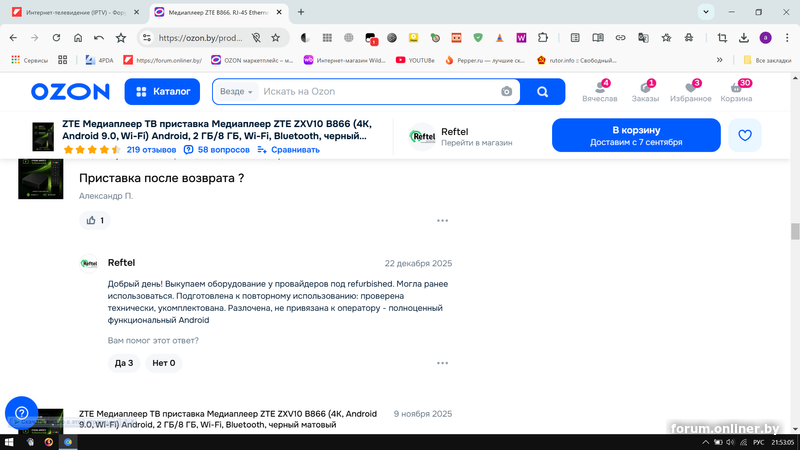Click the Сравнивать compare link

[289, 149]
